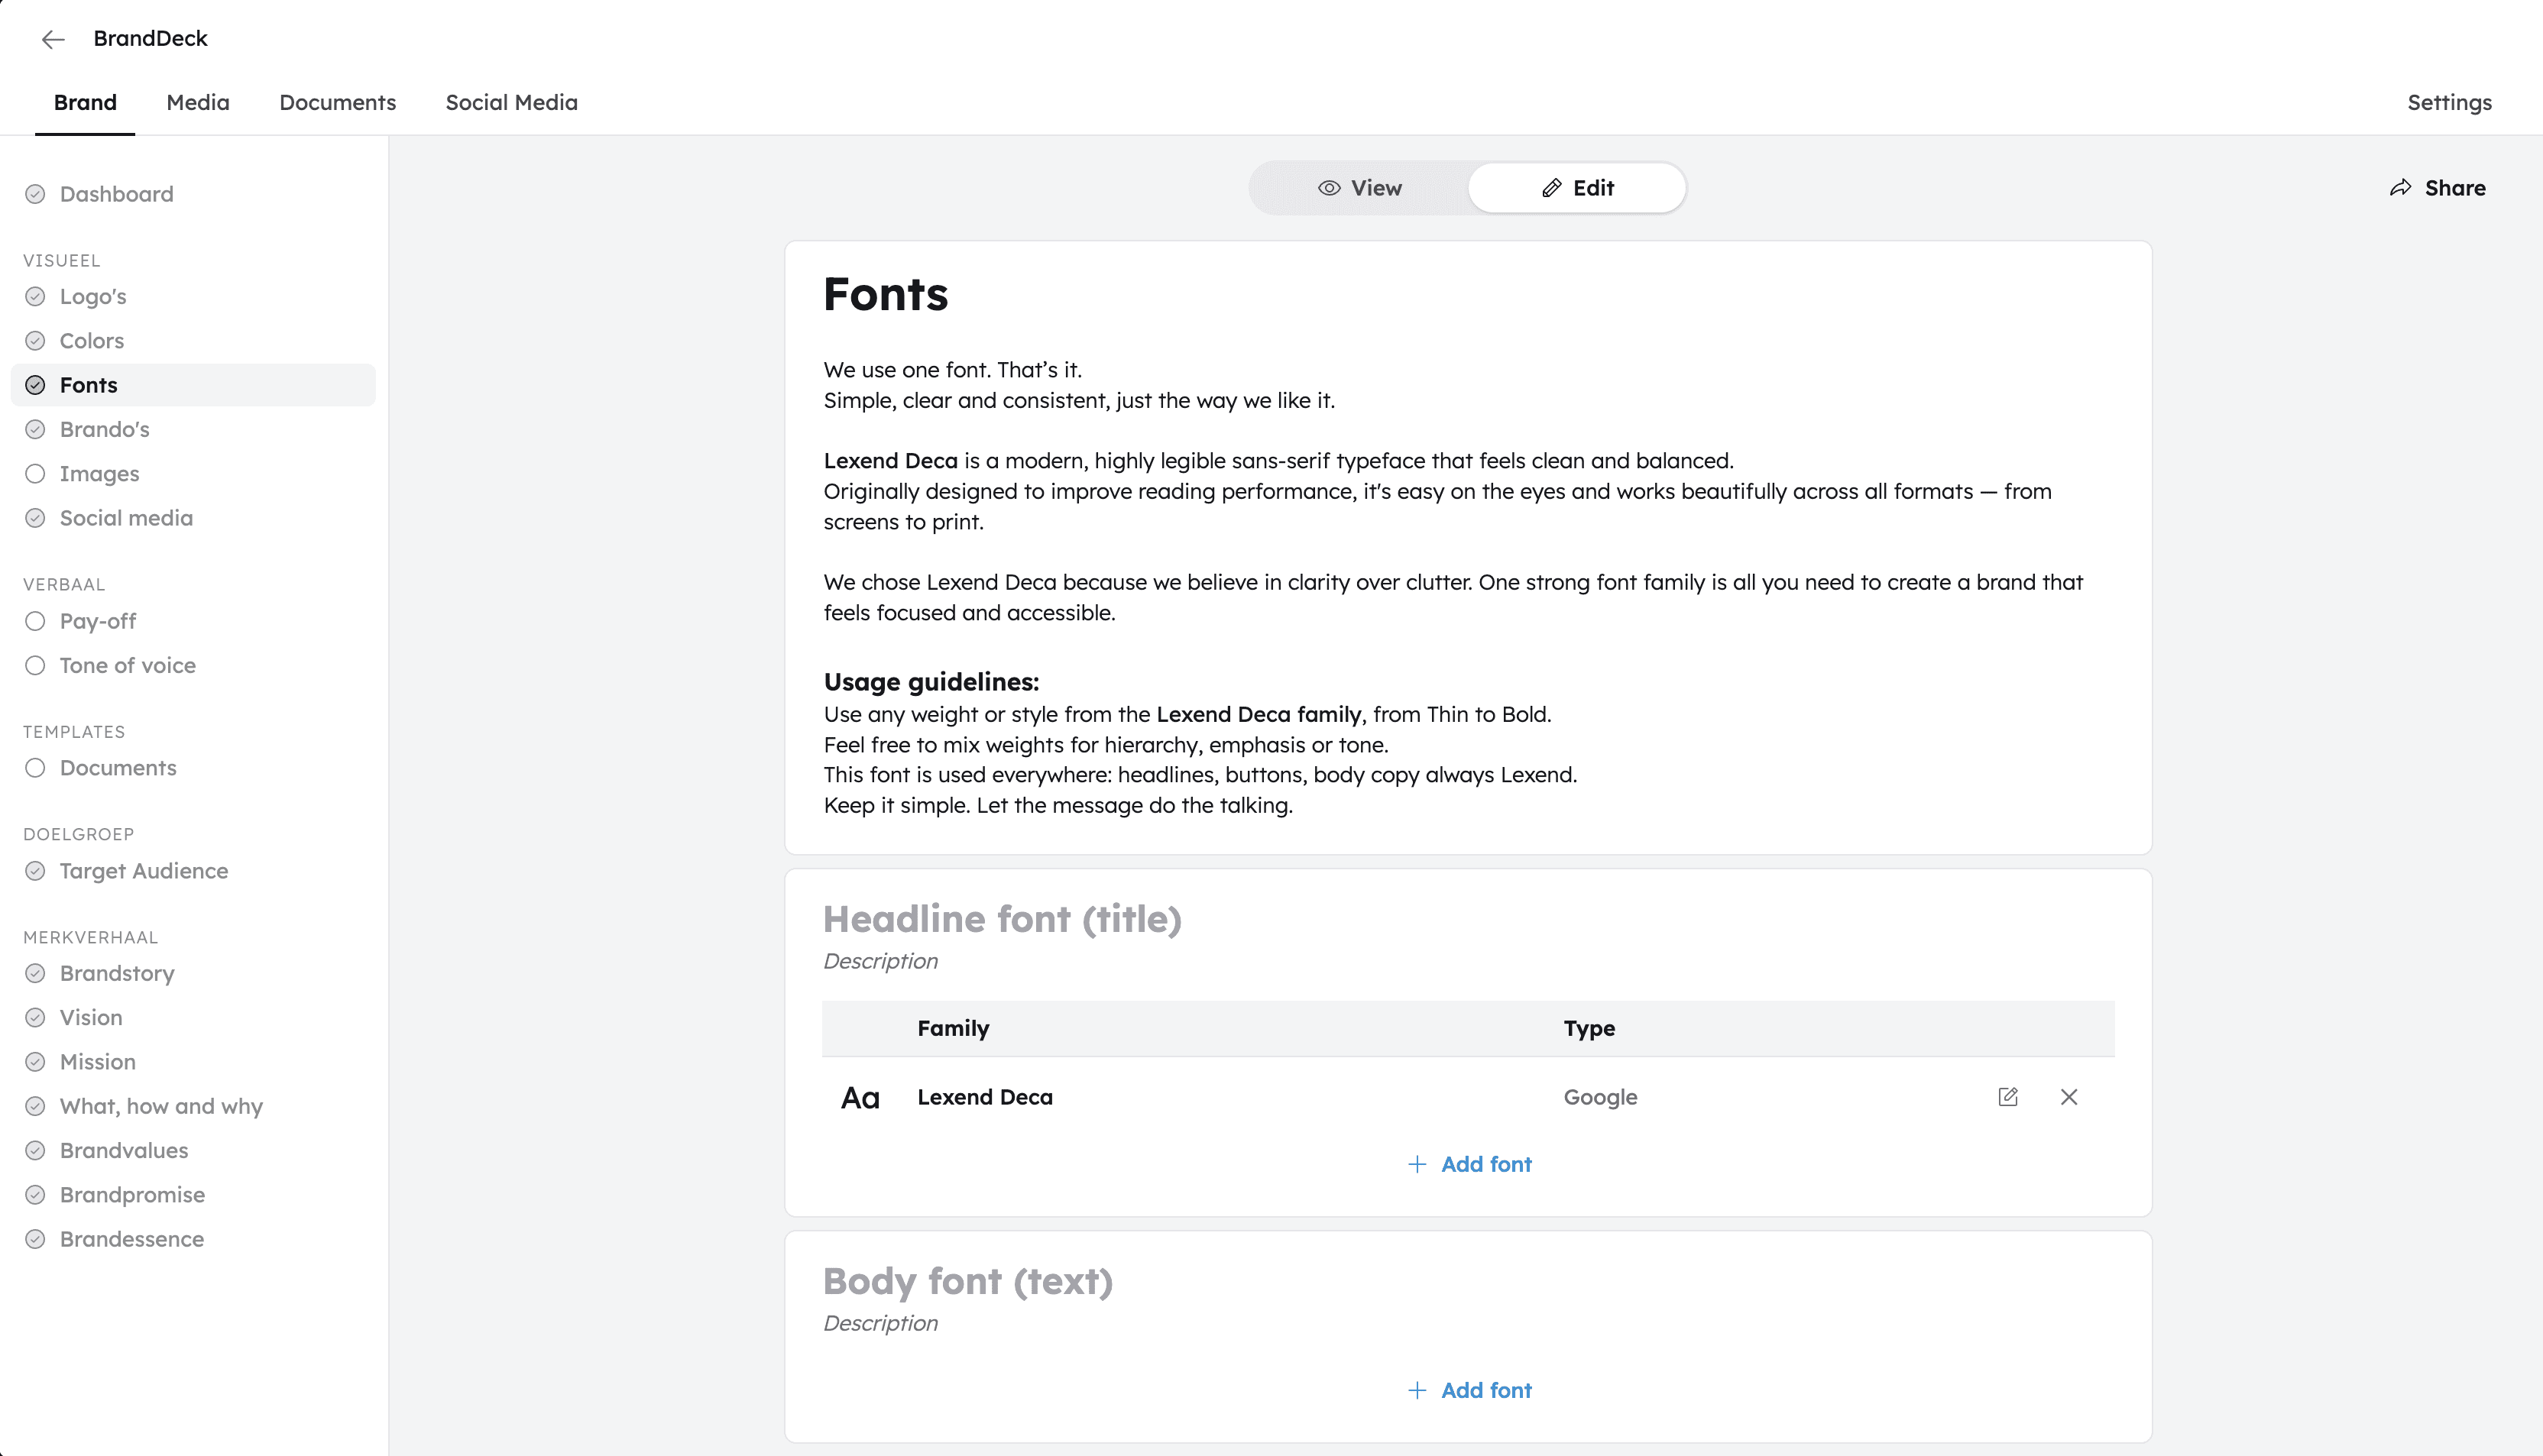The height and width of the screenshot is (1456, 2543).
Task: Click the check icon next to Brandstory
Action: 35,973
